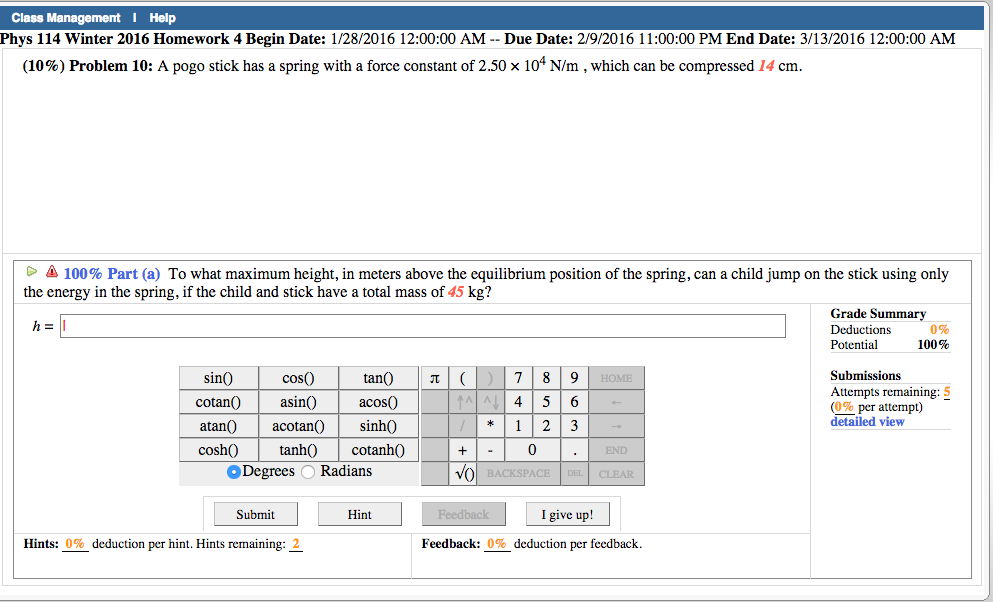Click the subscript down-arrow key
The width and height of the screenshot is (993, 602).
tap(490, 402)
